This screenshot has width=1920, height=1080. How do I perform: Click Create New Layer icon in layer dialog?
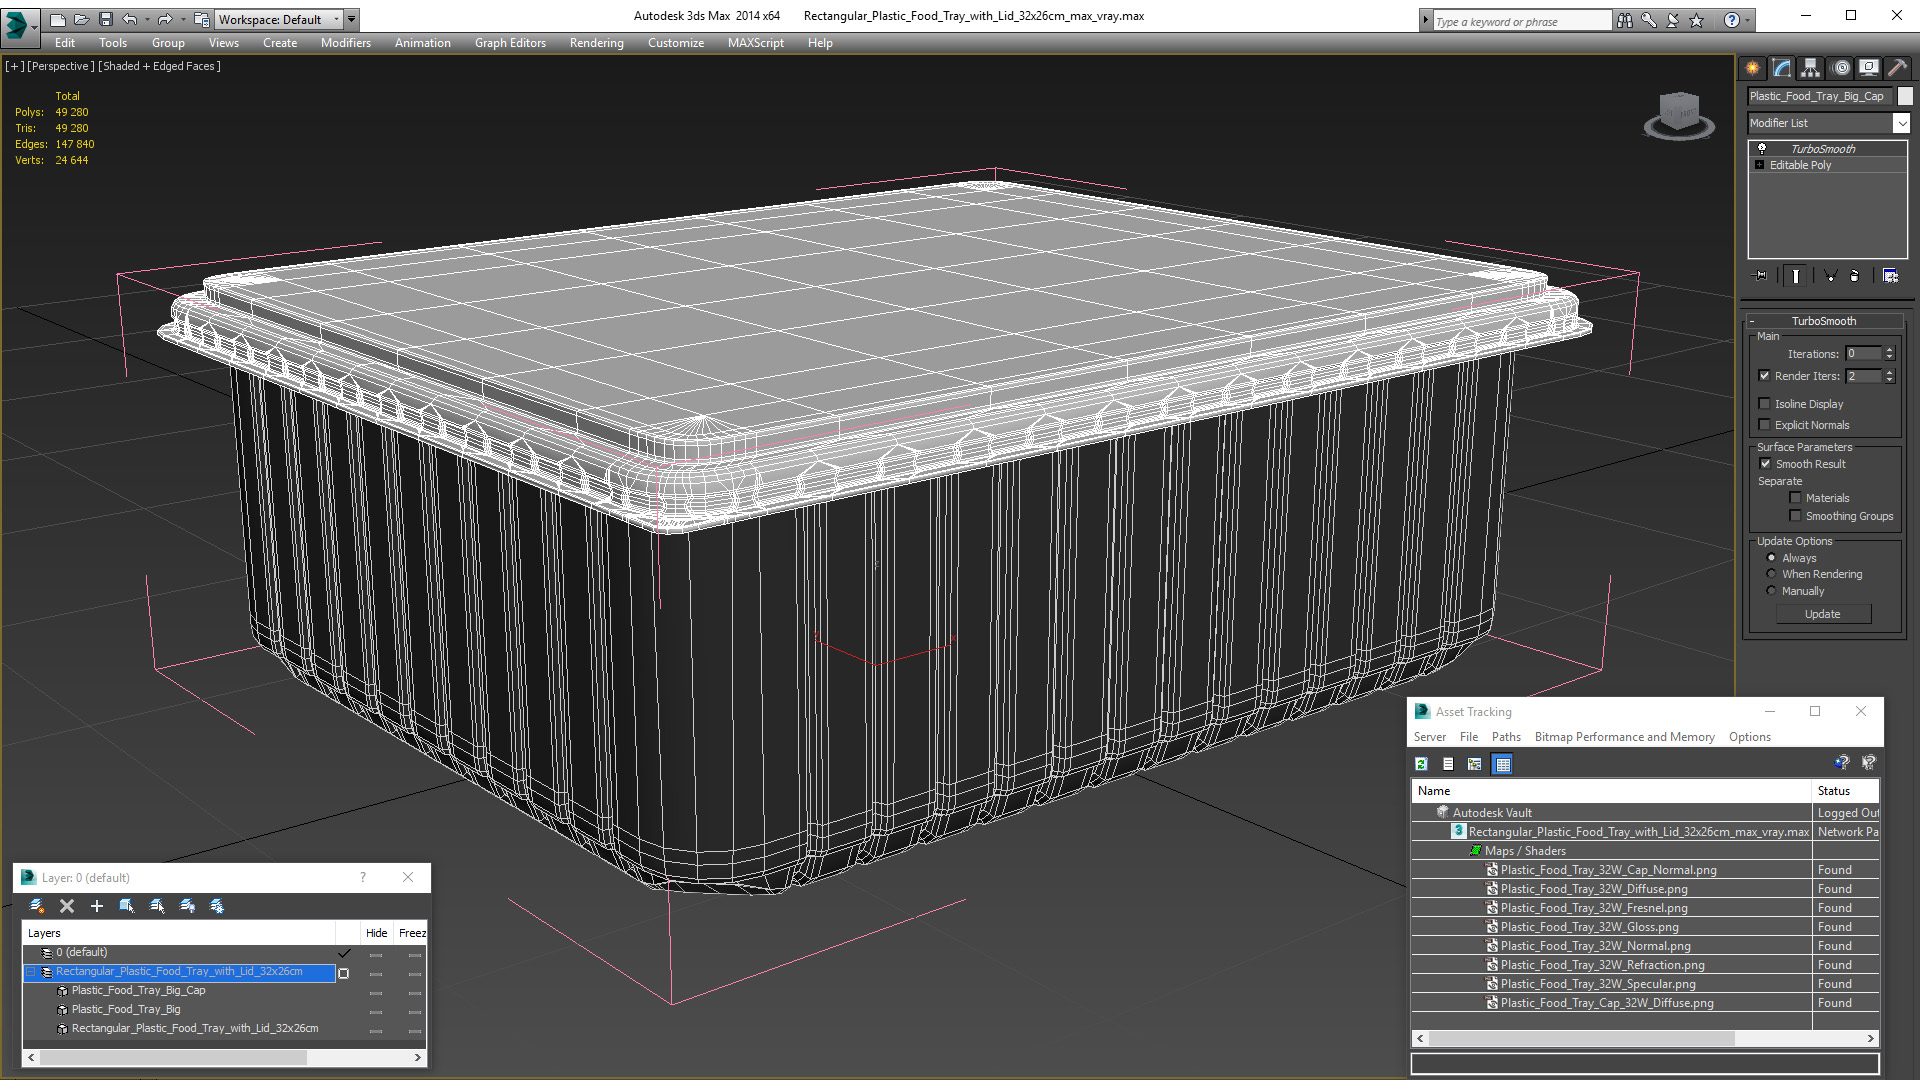click(37, 906)
